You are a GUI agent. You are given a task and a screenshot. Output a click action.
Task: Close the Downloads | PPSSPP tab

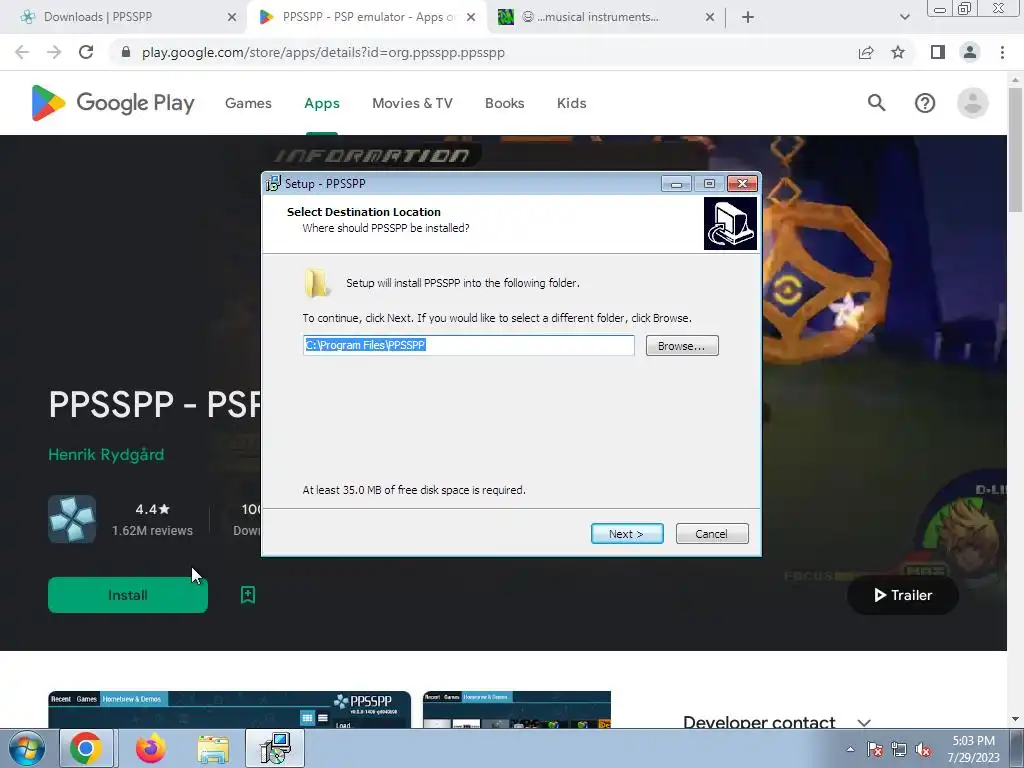coord(232,18)
